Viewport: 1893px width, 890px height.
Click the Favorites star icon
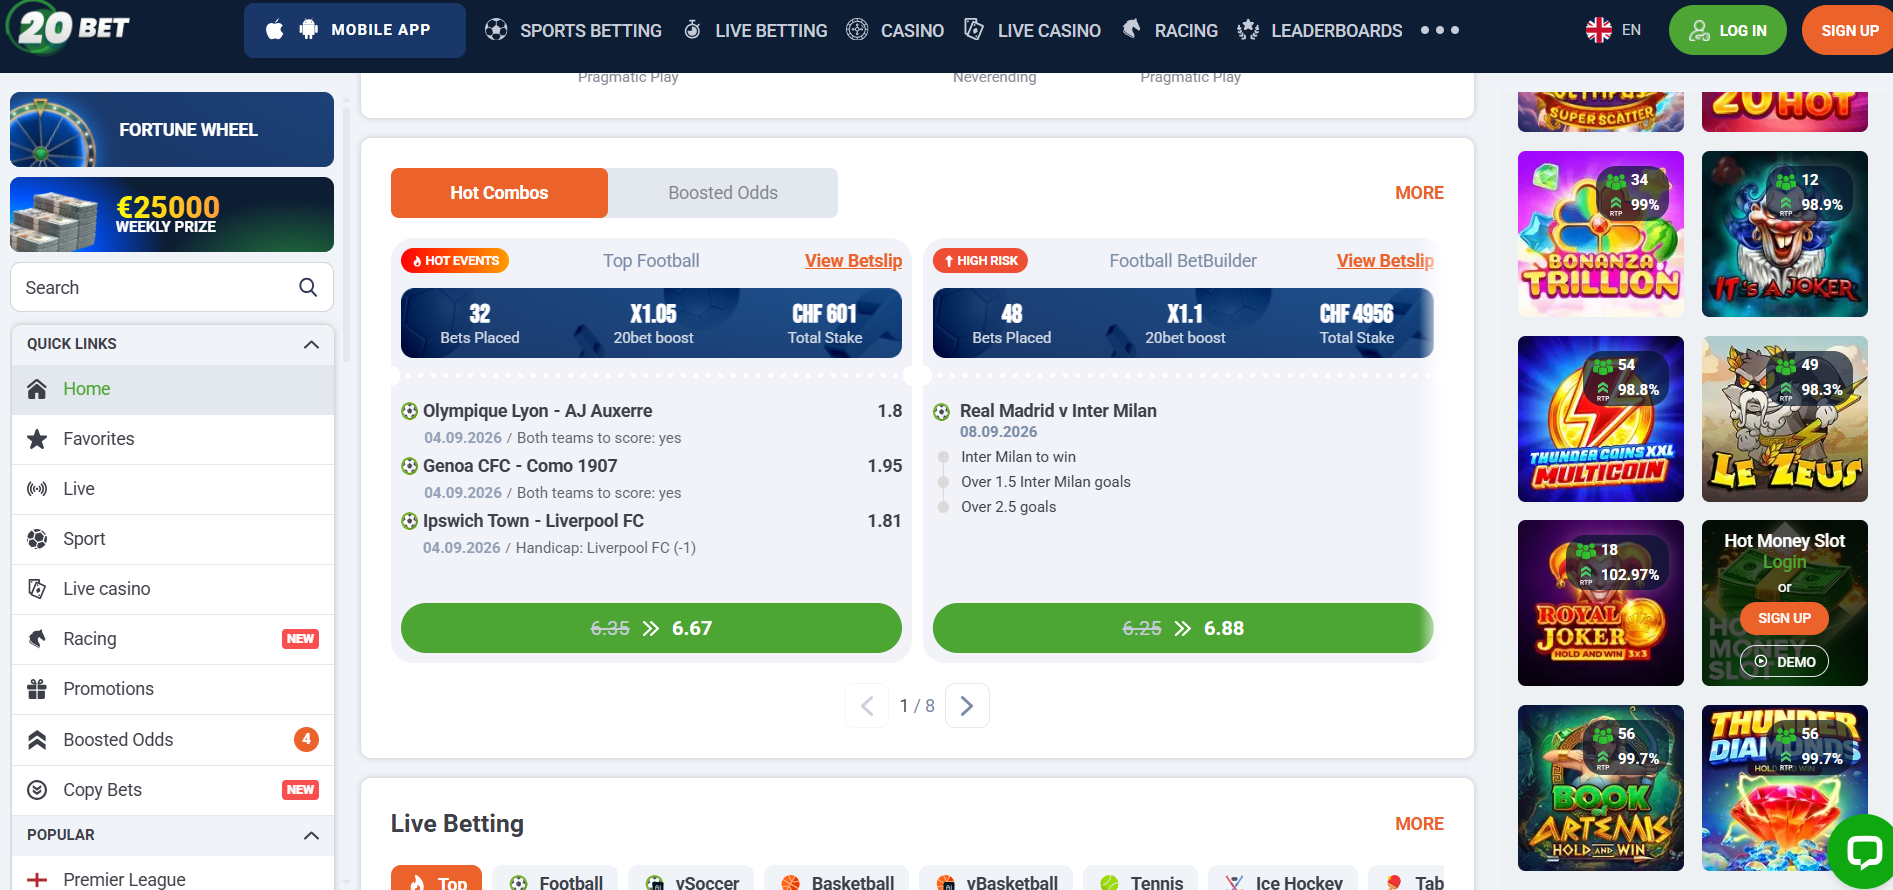point(37,439)
